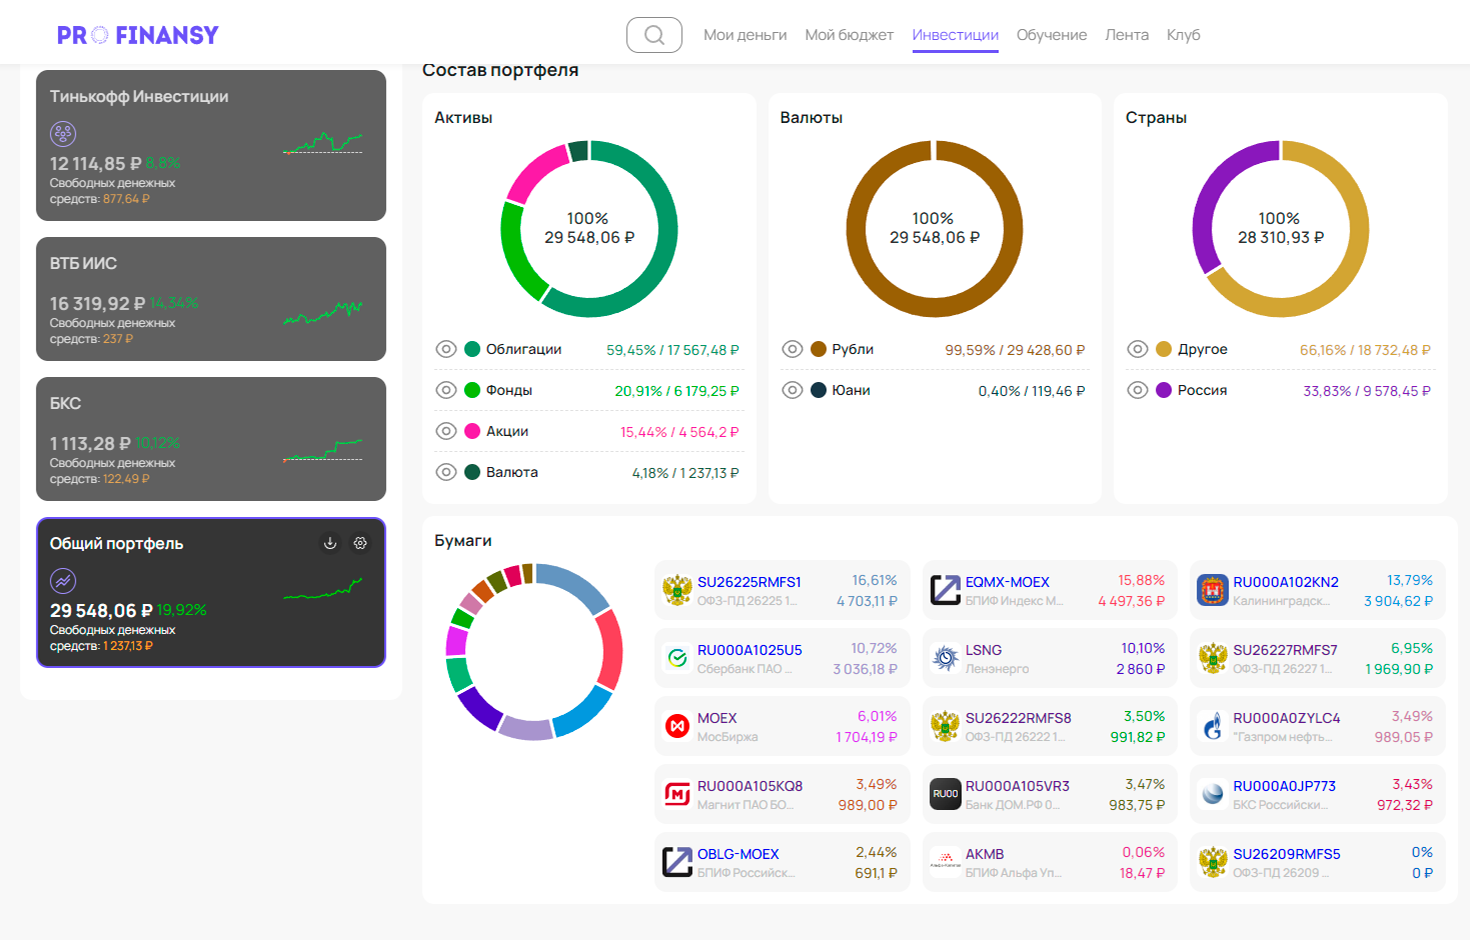The image size is (1470, 940).
Task: Click the Ленэнерго LSNG logo
Action: coord(945,658)
